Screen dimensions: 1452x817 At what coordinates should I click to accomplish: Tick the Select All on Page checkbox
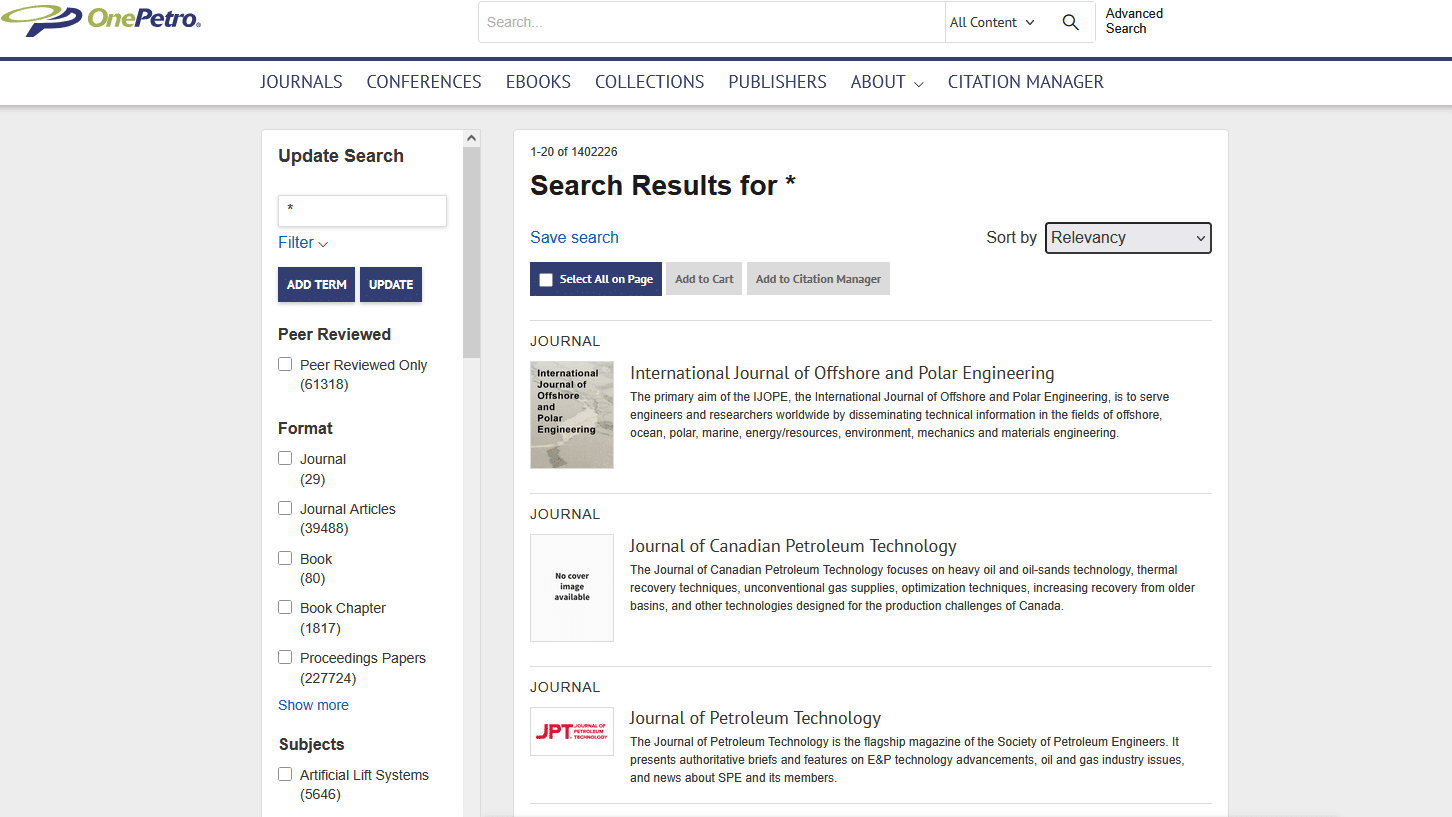pos(546,280)
